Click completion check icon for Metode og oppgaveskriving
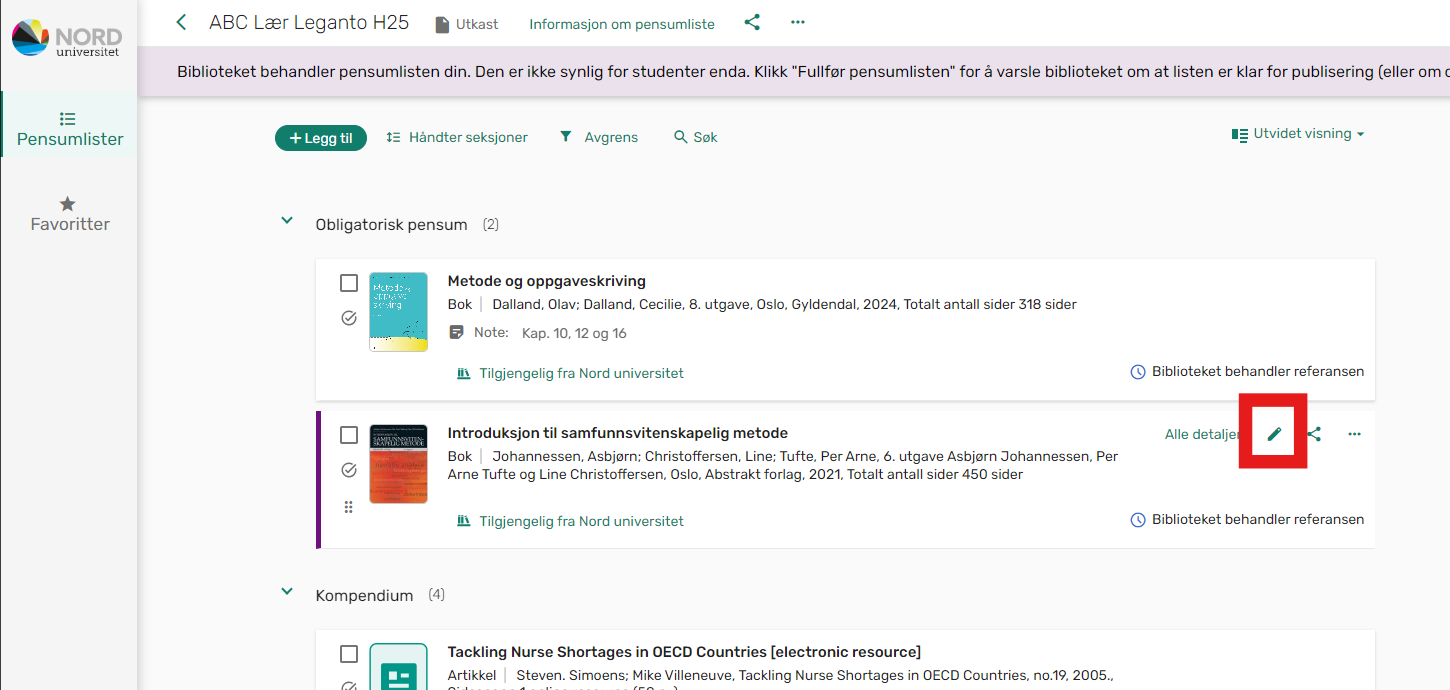The image size is (1450, 690). [349, 318]
